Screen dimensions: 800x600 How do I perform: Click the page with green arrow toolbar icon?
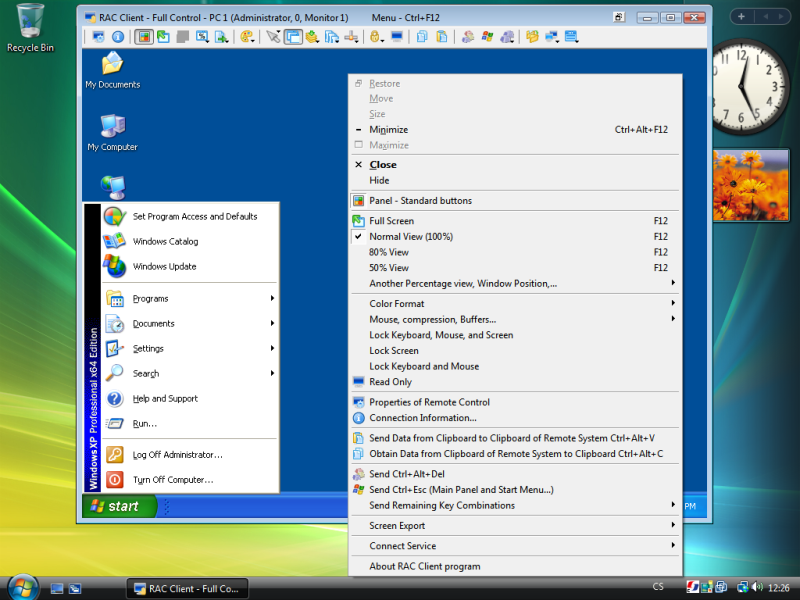(x=222, y=37)
